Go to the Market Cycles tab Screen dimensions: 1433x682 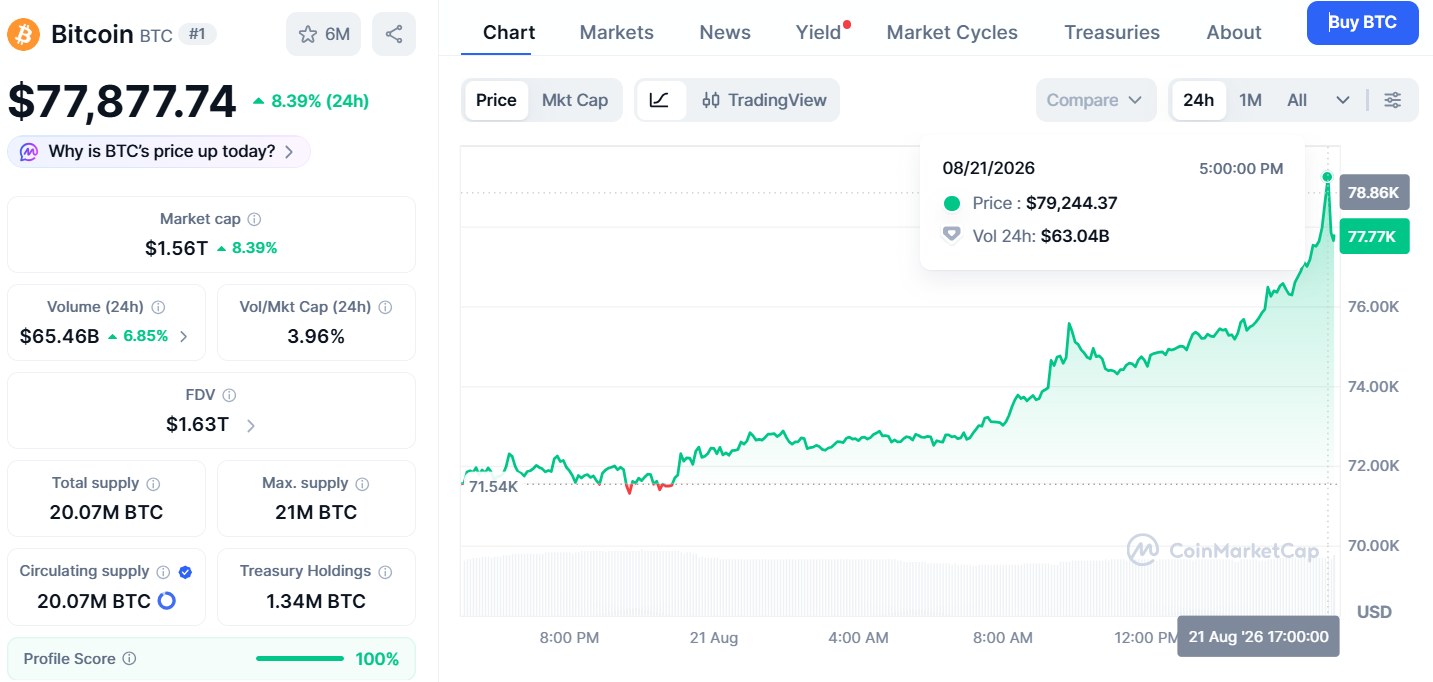[x=952, y=32]
